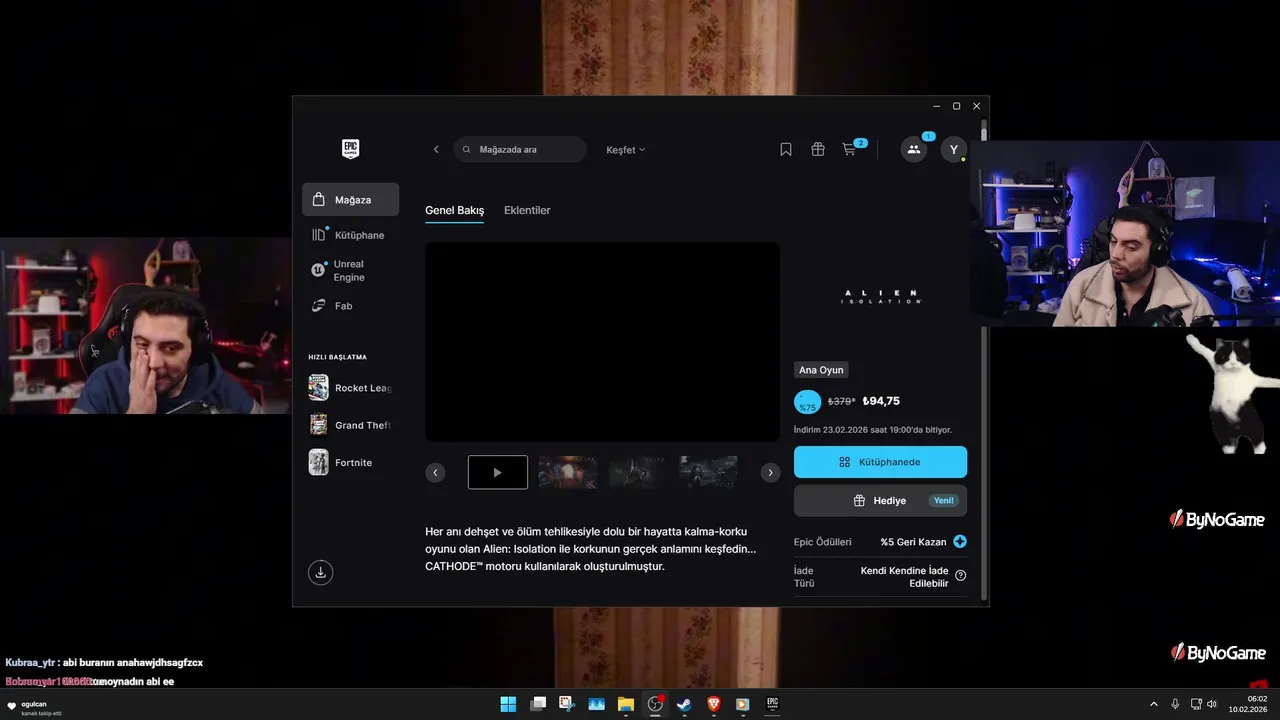1280x720 pixels.
Task: Click the Ana Oyun tag
Action: [x=821, y=370]
